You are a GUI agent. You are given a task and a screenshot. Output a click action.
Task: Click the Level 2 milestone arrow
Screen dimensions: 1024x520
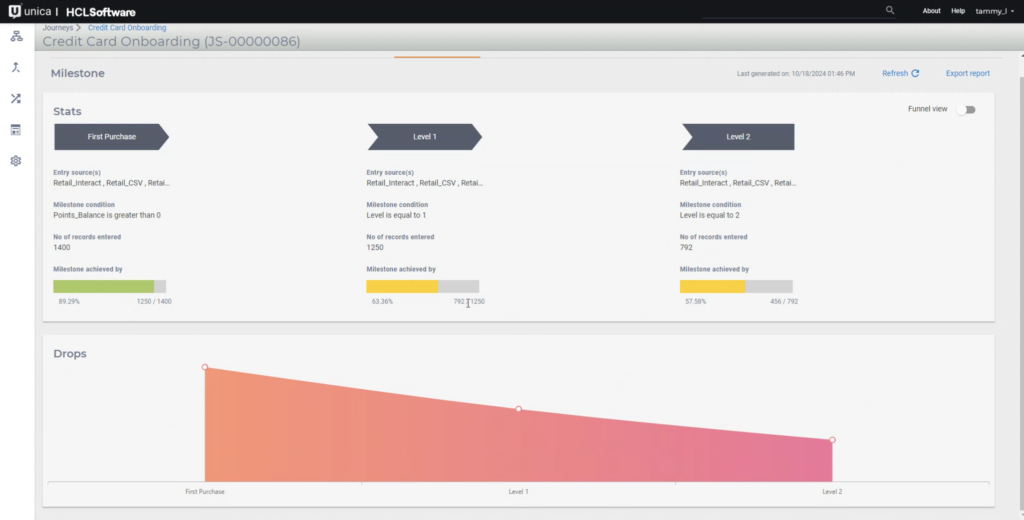click(x=738, y=137)
